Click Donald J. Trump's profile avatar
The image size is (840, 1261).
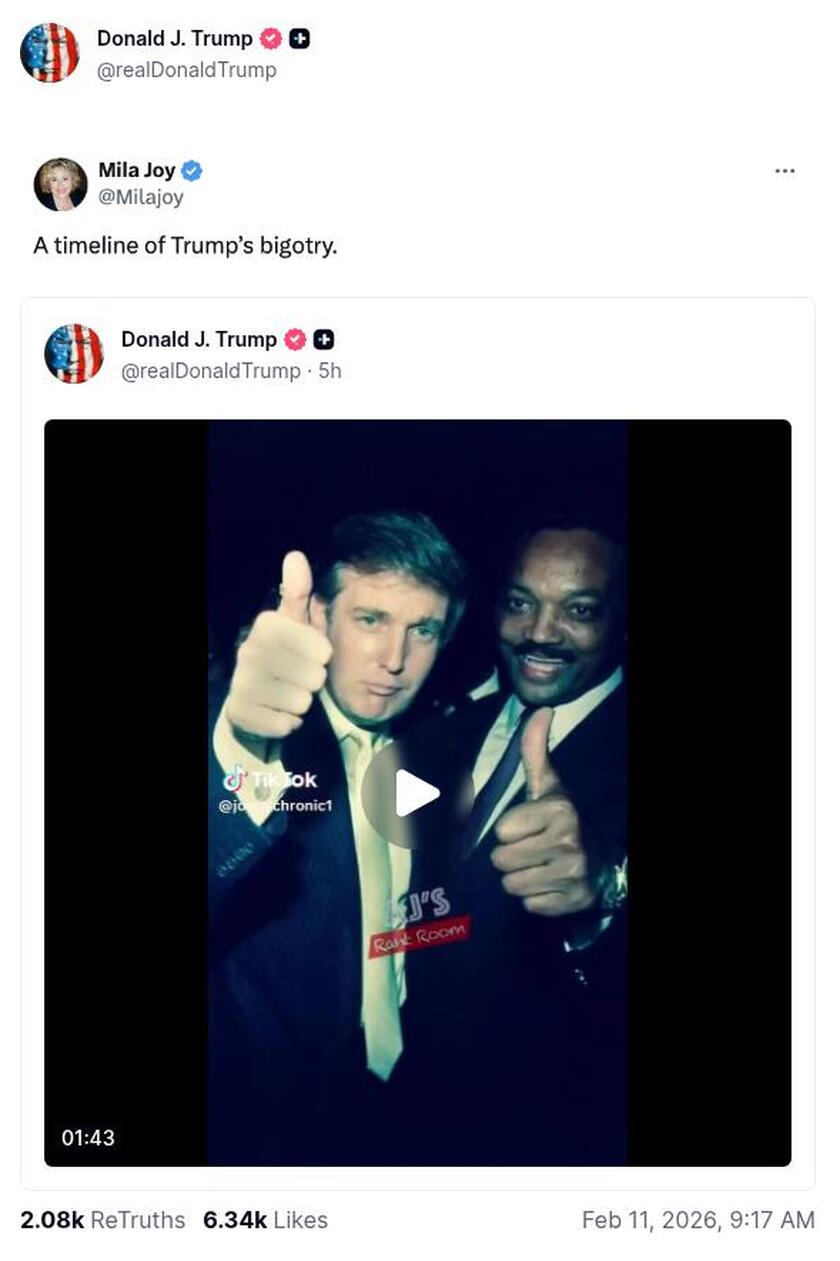(x=50, y=52)
